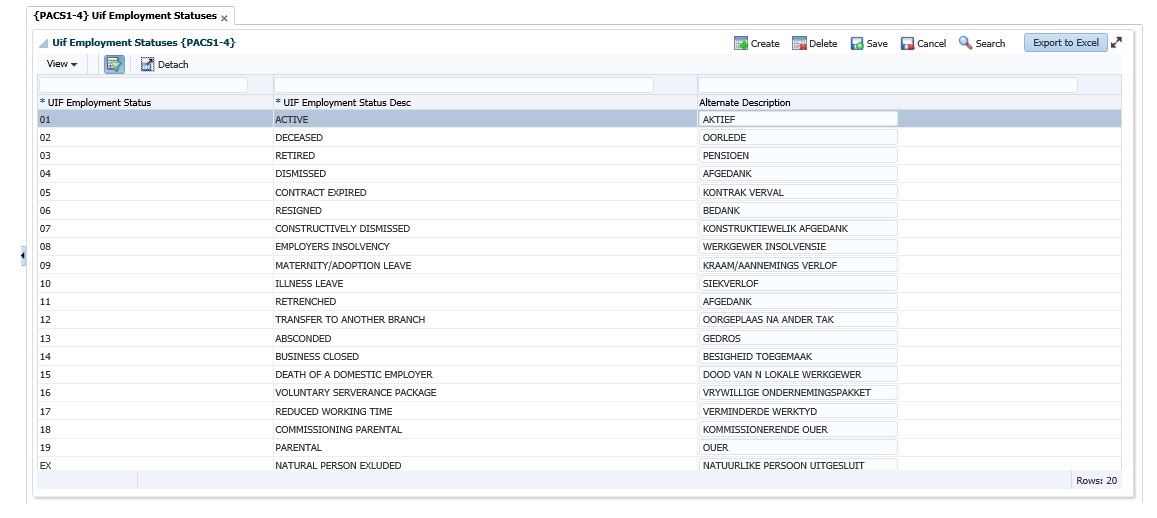Click the Export to Excel button

point(1066,43)
